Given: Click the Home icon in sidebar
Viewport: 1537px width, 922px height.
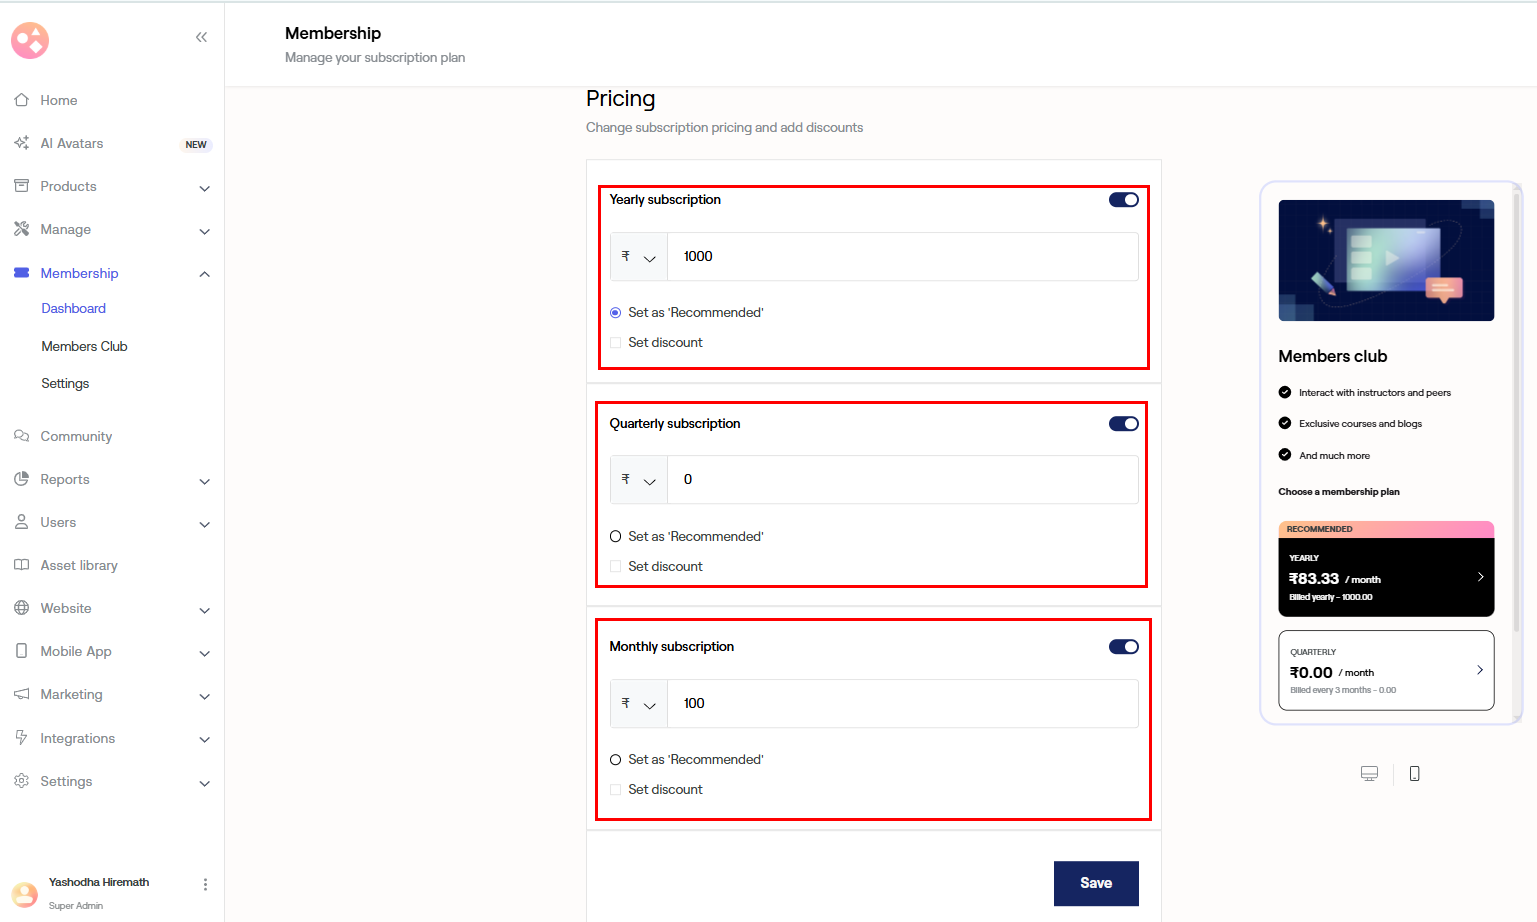Looking at the screenshot, I should [x=21, y=100].
